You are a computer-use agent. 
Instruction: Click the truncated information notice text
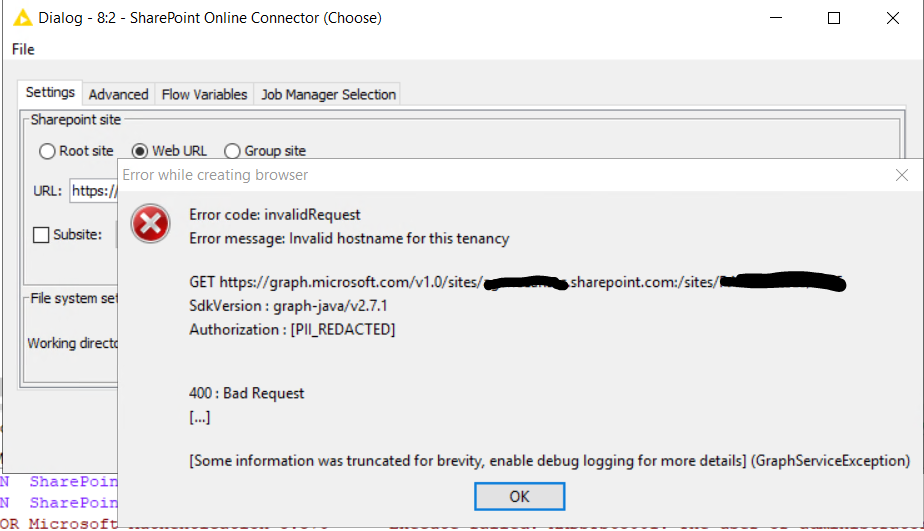549,461
